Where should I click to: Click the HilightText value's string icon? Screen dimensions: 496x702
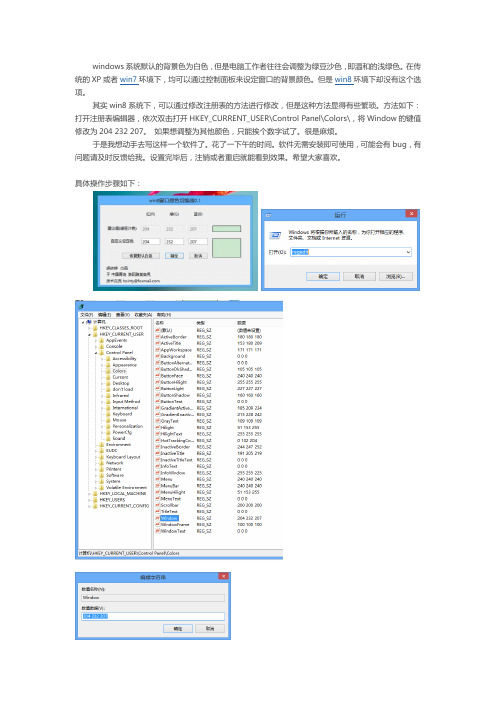pos(158,434)
